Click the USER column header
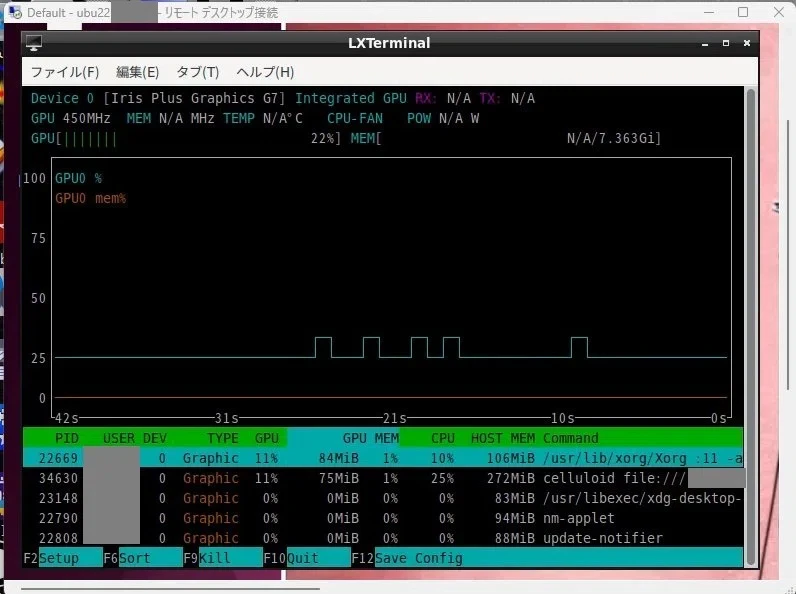 point(119,438)
